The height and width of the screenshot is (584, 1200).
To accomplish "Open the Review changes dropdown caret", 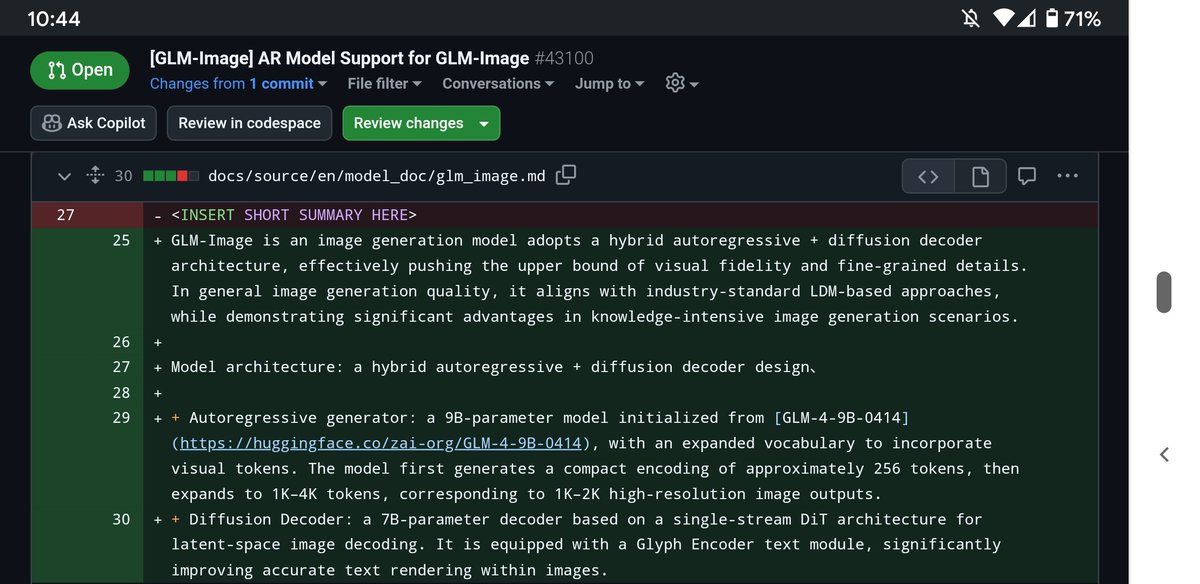I will (x=485, y=124).
